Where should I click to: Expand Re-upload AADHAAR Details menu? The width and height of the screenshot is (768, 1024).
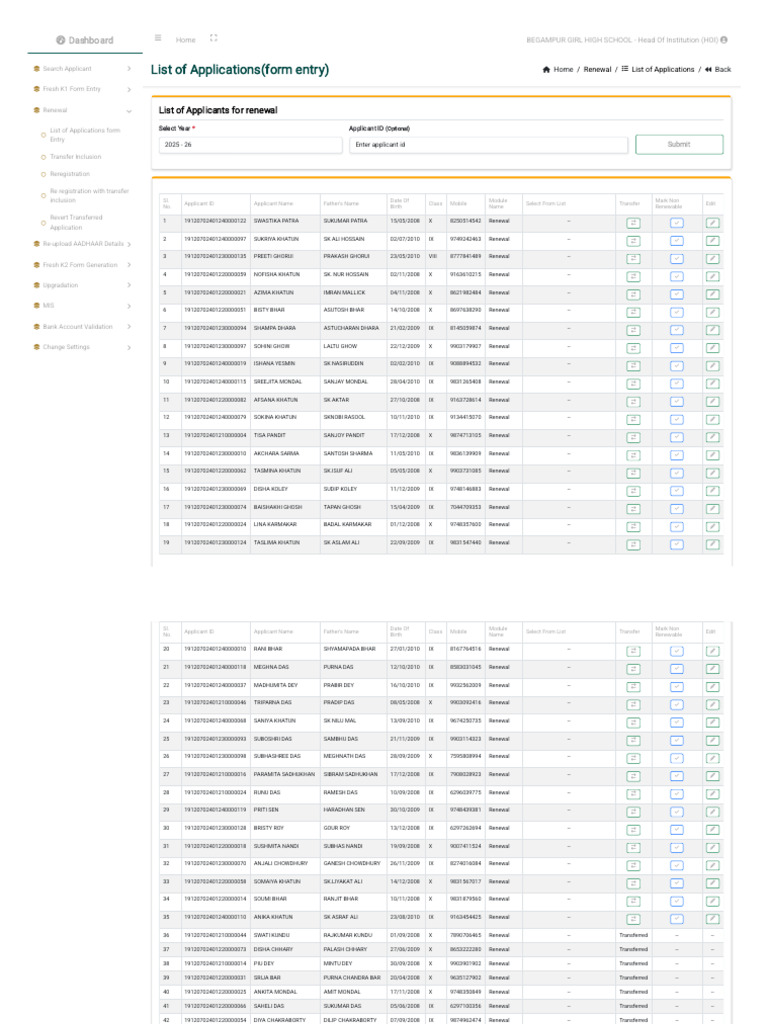click(x=82, y=244)
